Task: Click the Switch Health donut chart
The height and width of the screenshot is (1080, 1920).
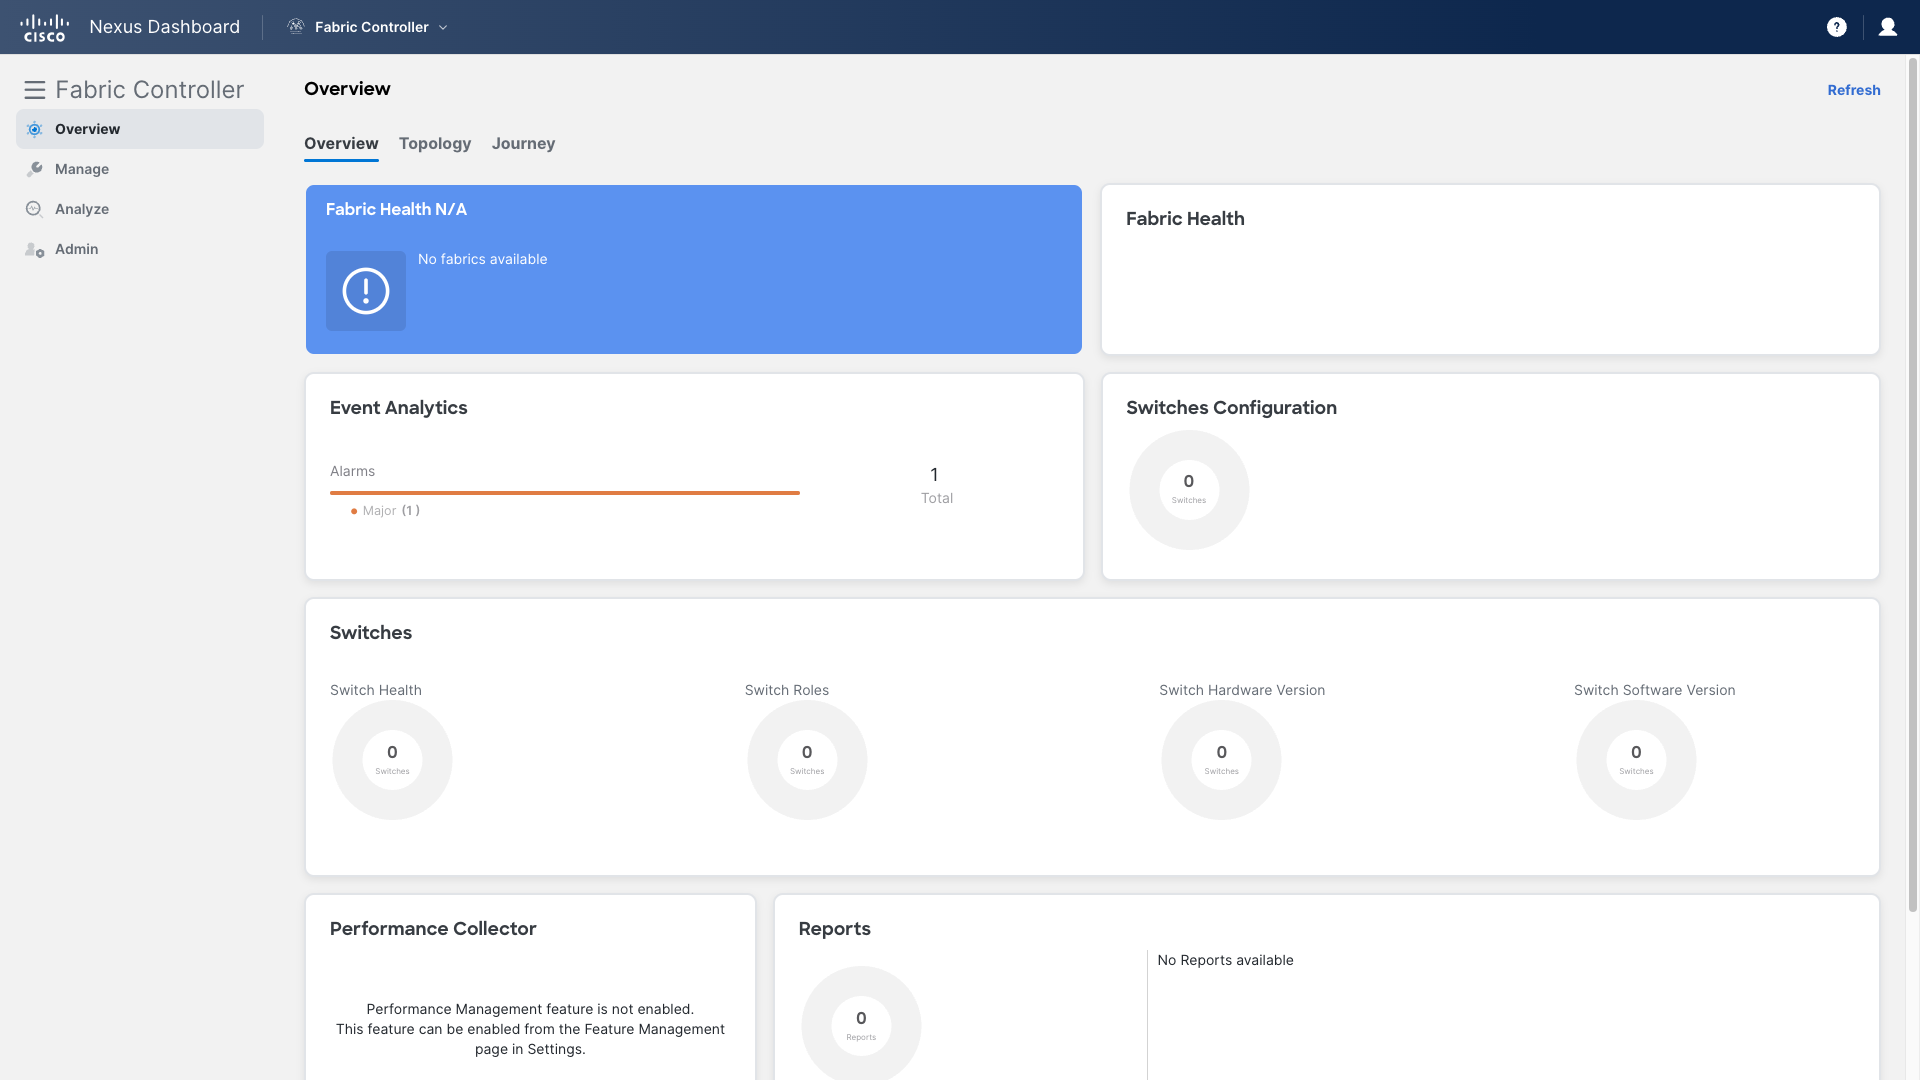Action: click(x=392, y=760)
